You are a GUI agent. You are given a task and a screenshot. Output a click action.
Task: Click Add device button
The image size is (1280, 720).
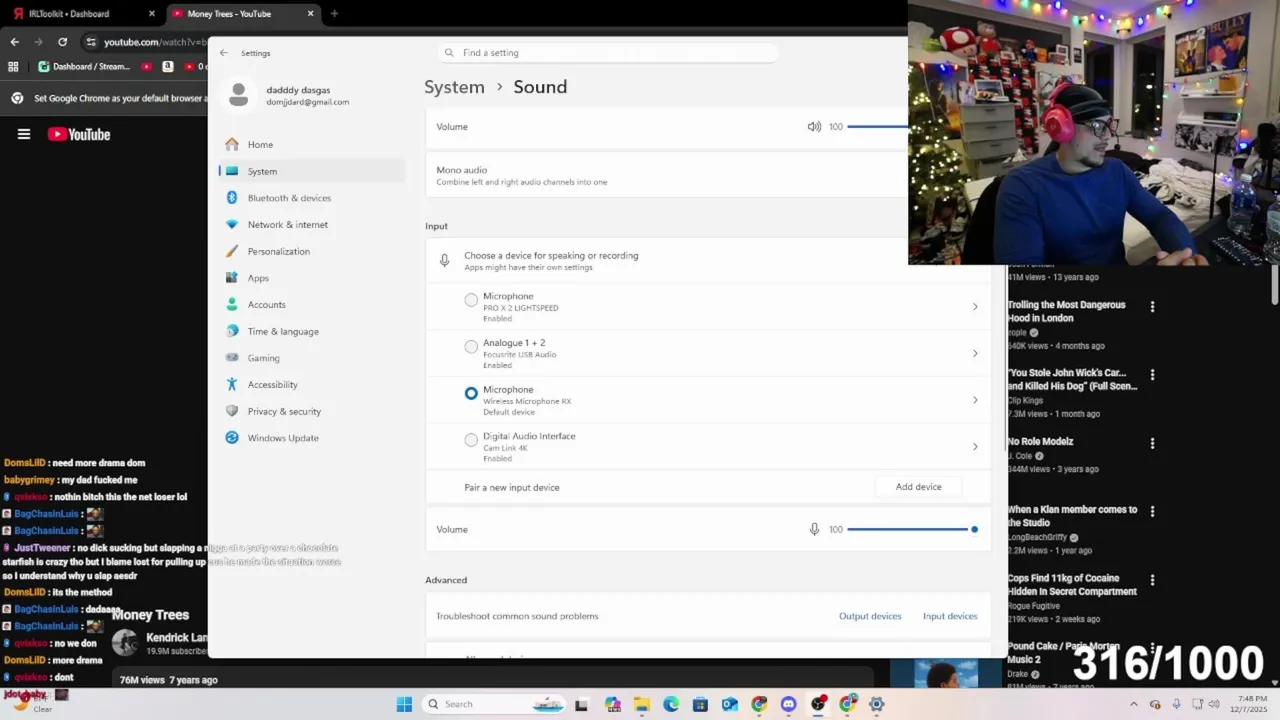tap(918, 487)
